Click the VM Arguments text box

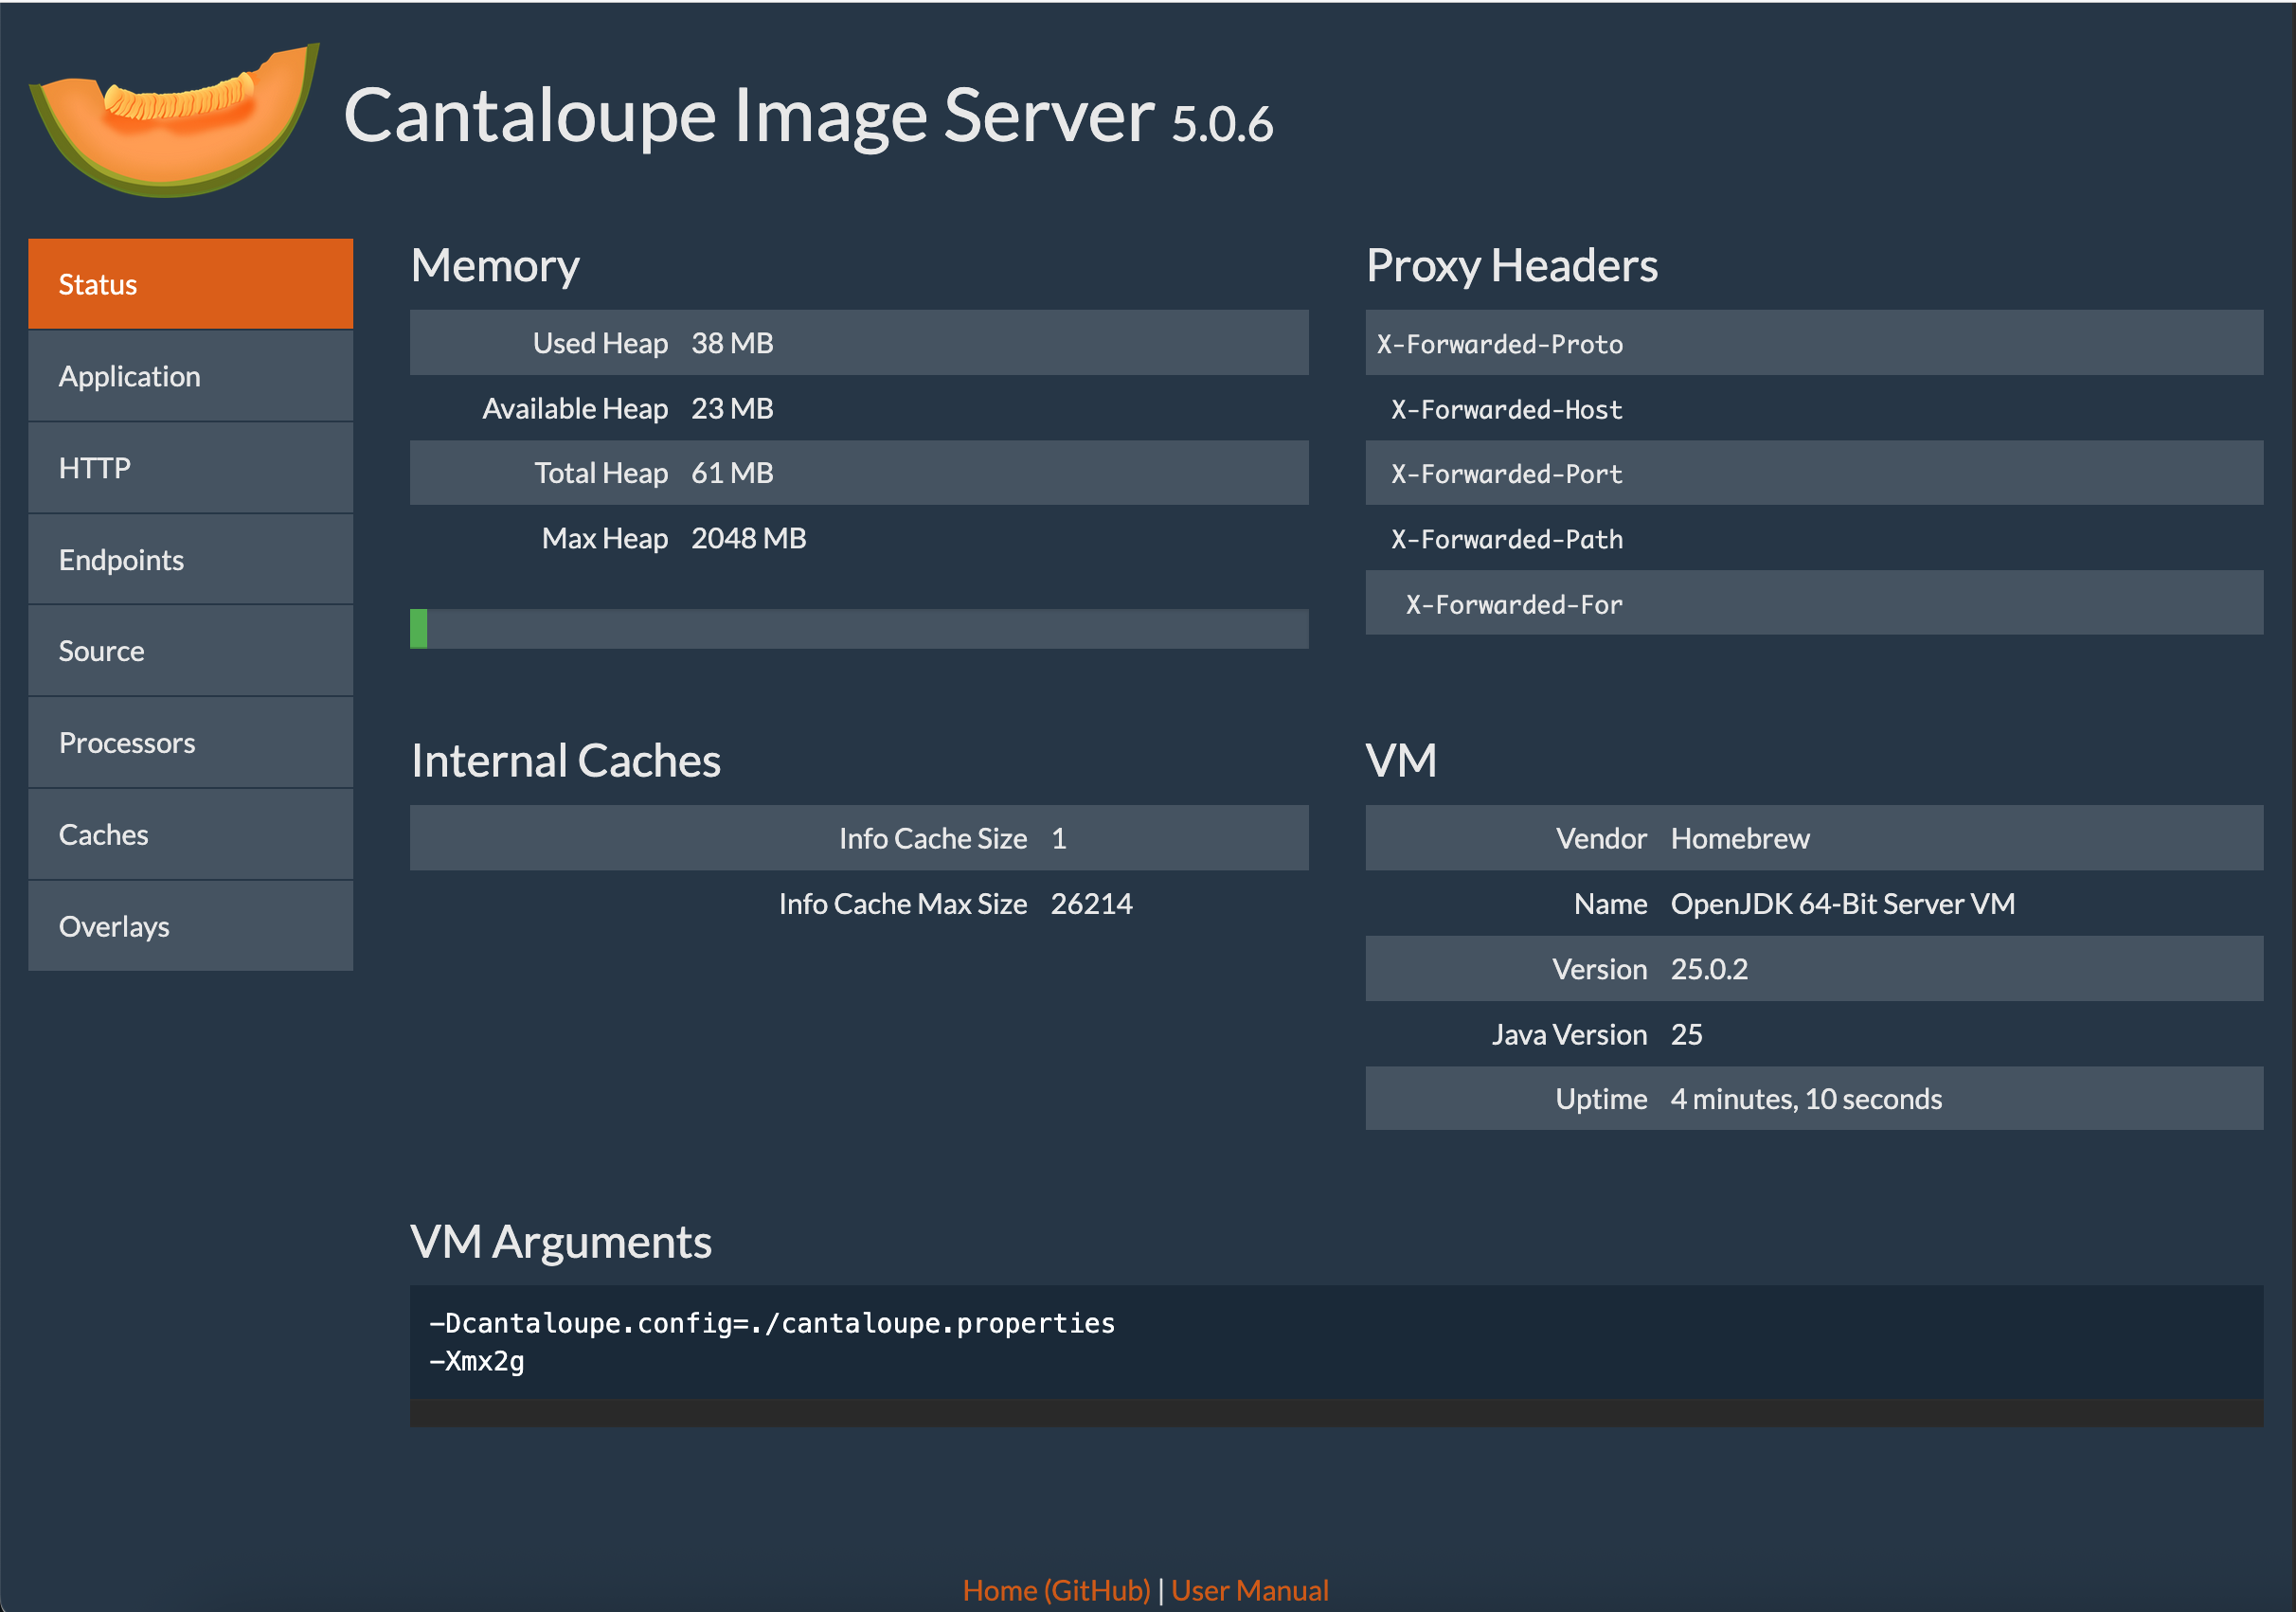1336,1342
